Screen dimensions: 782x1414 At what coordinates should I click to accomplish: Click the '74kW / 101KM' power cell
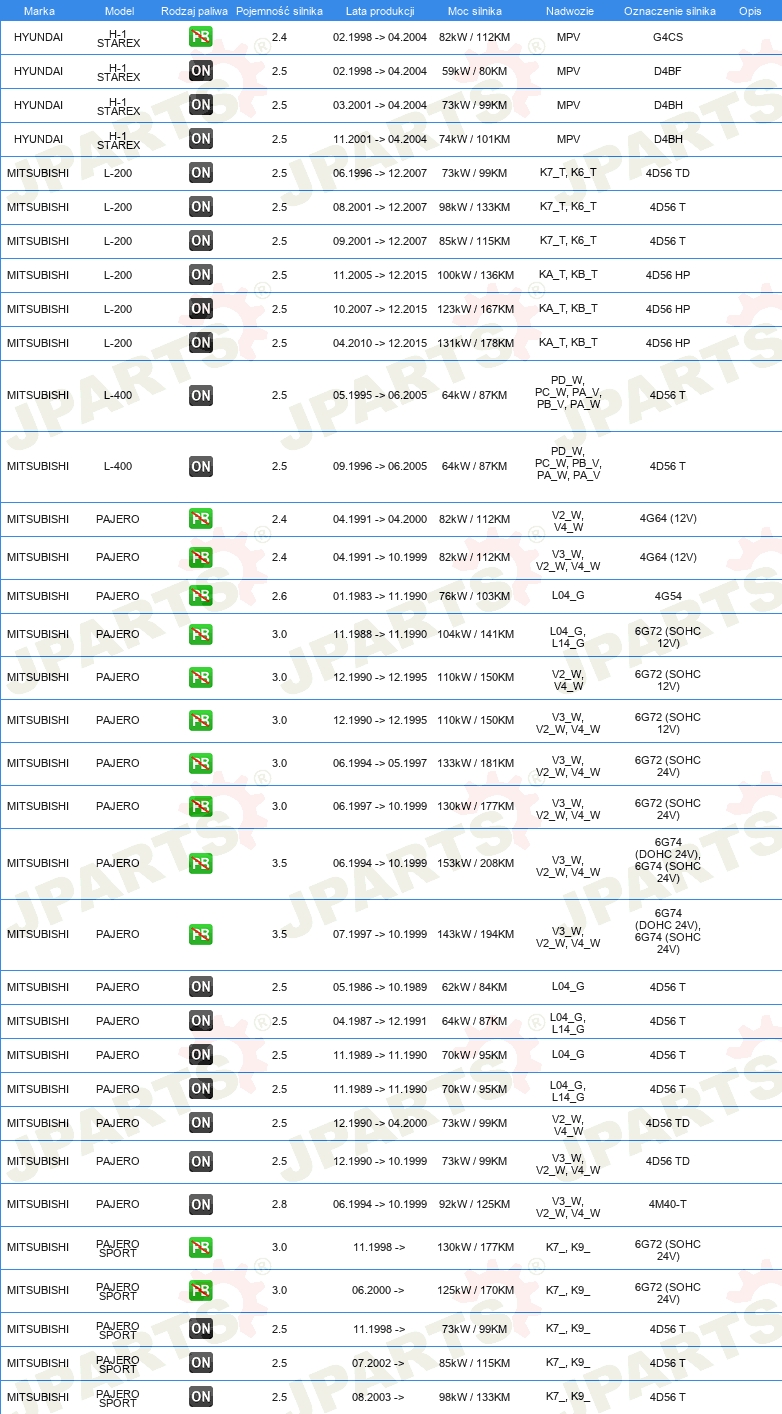pos(475,139)
